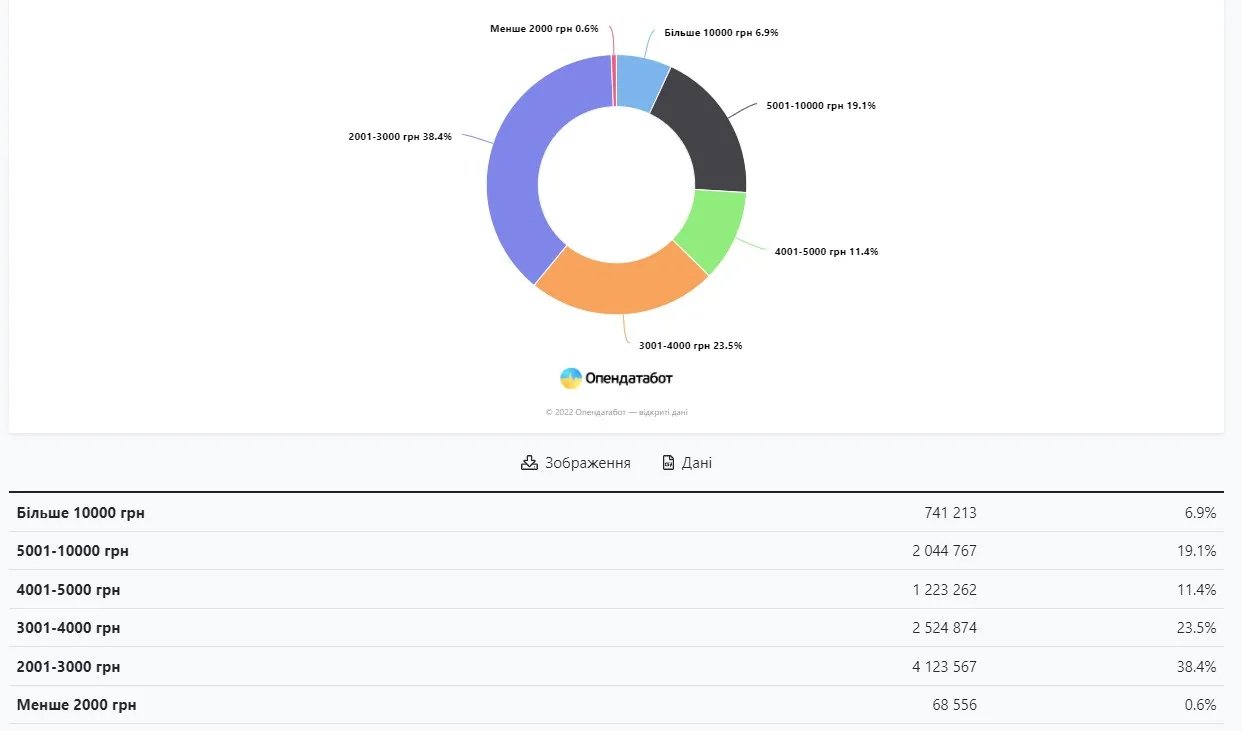This screenshot has width=1242, height=731.
Task: Click the chart label Менше 2000 грн 0.6%
Action: pos(544,29)
